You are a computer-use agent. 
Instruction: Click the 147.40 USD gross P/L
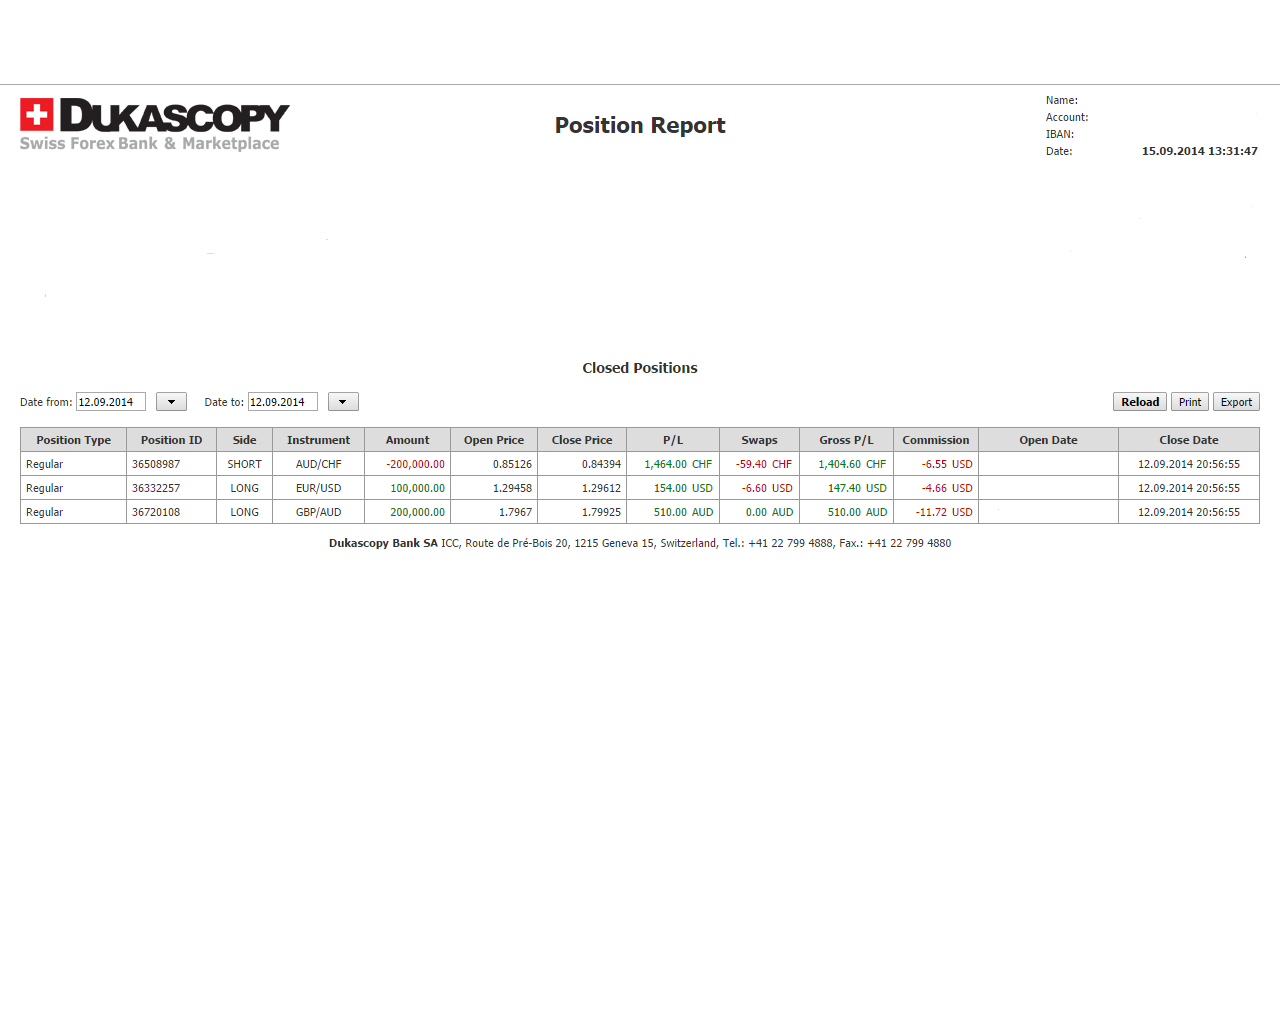click(857, 488)
